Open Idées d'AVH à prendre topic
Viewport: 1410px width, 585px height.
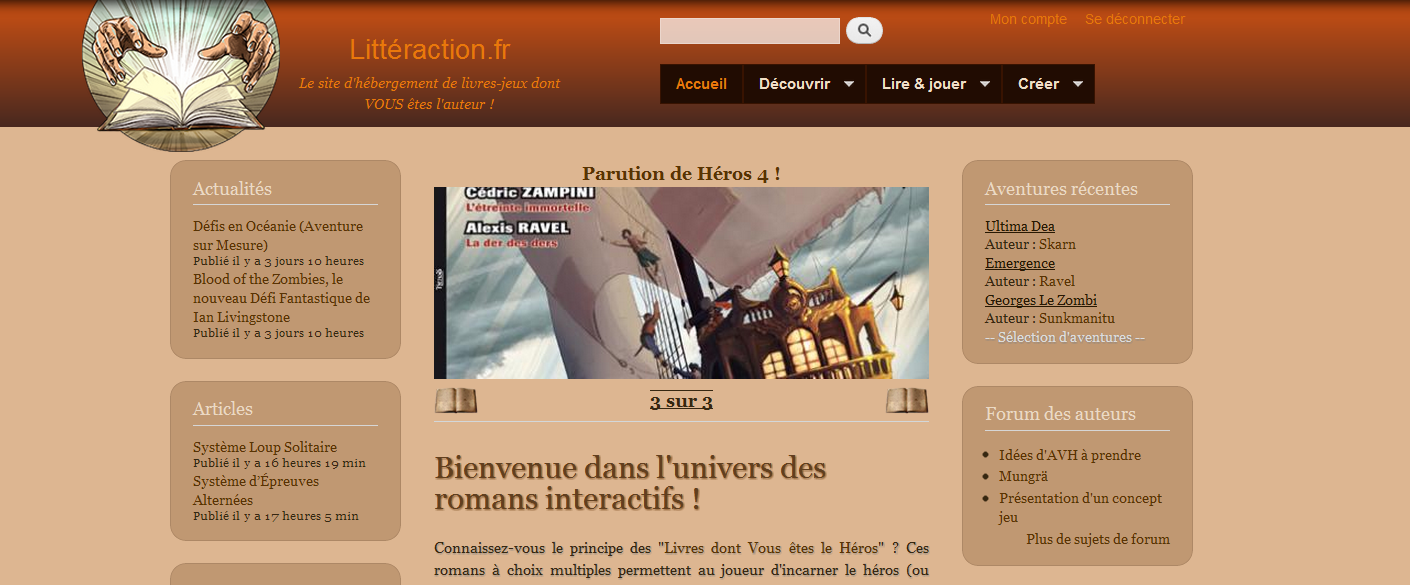tap(1069, 455)
